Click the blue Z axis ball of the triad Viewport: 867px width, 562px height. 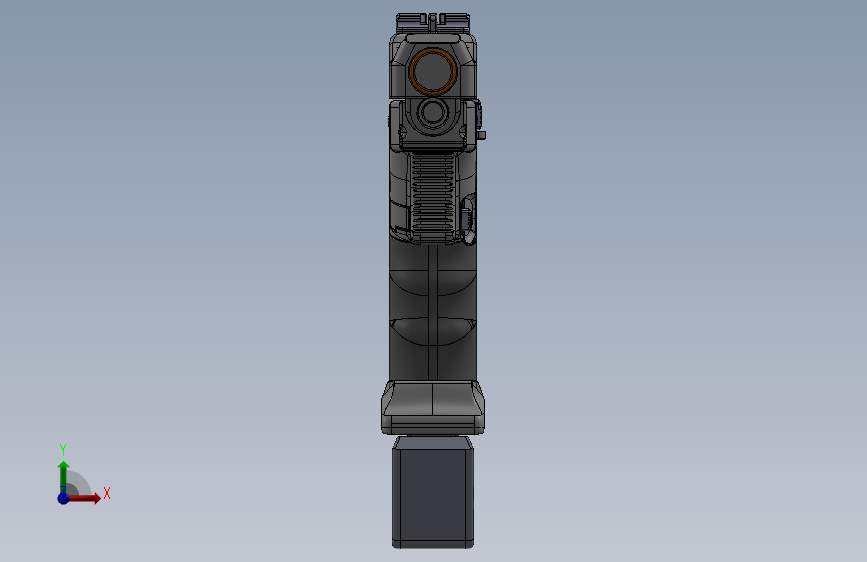(x=64, y=498)
